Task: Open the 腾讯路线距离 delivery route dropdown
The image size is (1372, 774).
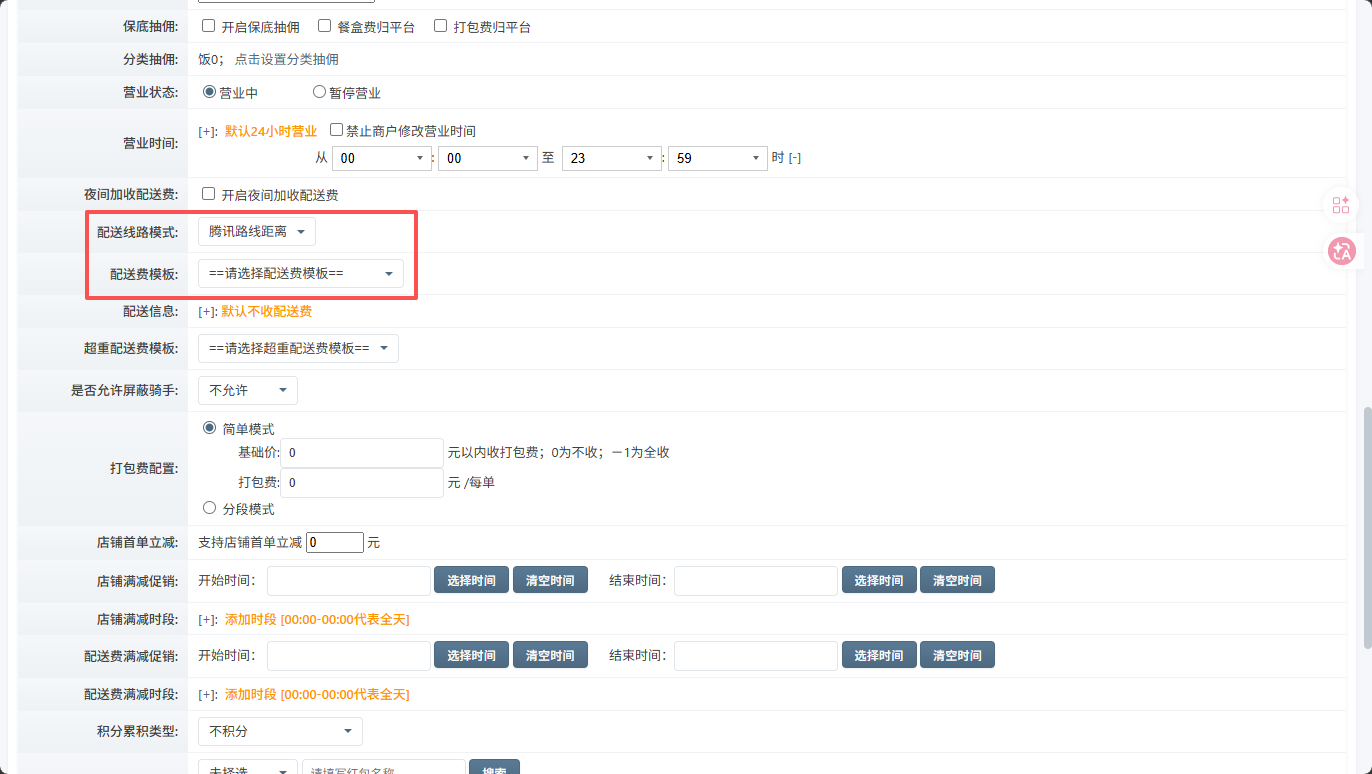Action: [x=257, y=232]
